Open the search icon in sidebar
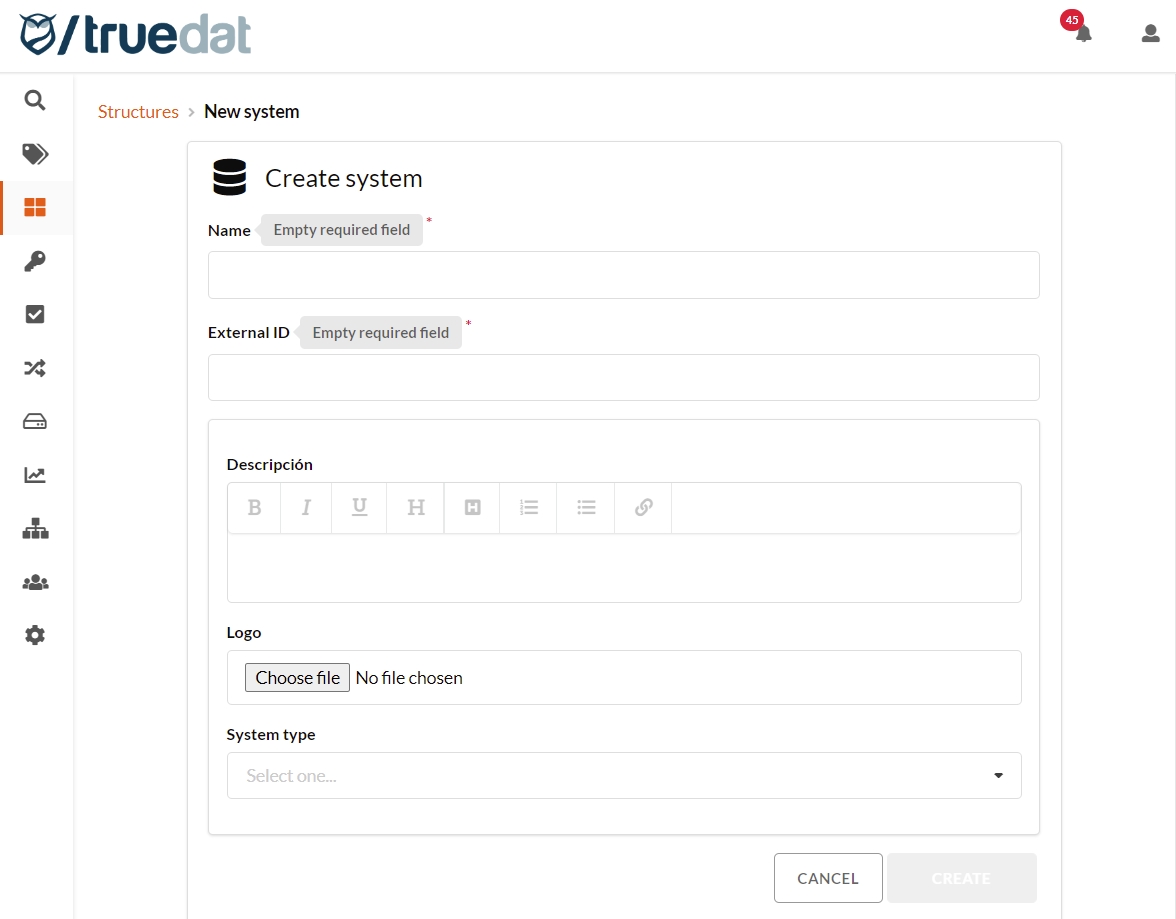Screen dimensions: 1176x919 pyautogui.click(x=35, y=100)
